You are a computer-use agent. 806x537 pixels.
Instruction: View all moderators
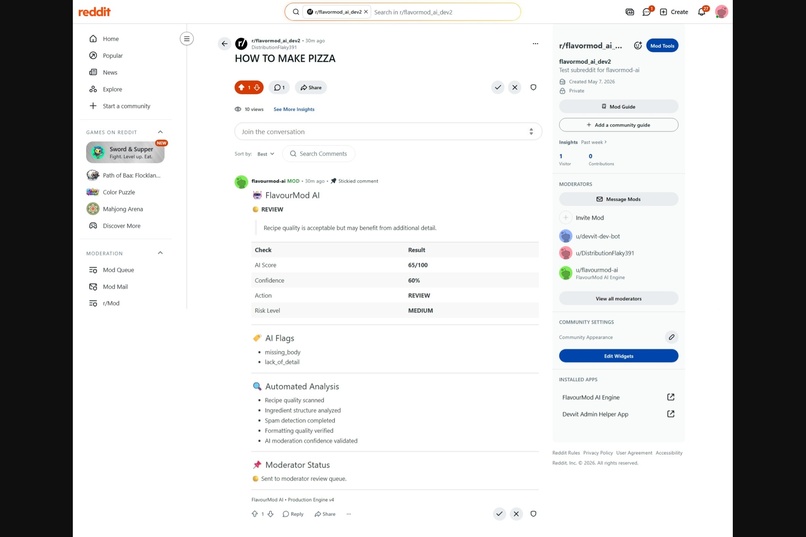point(618,299)
